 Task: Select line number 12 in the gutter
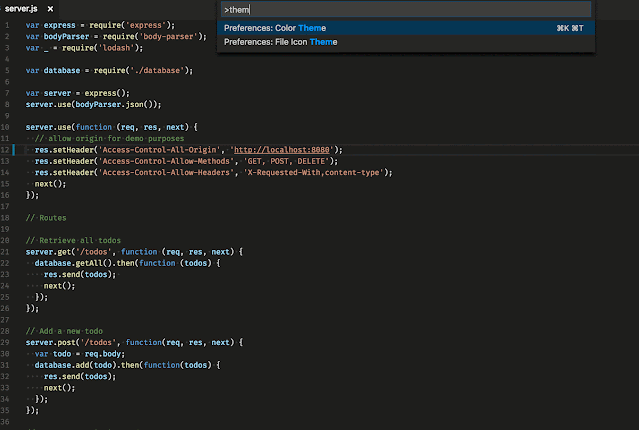pos(5,150)
